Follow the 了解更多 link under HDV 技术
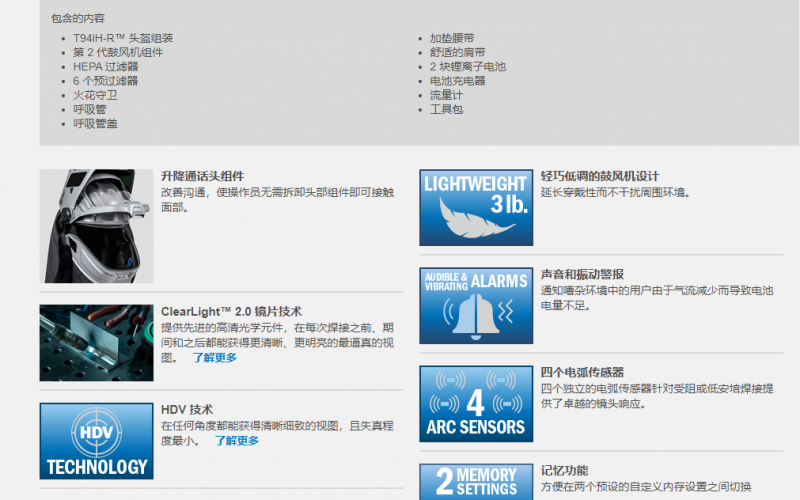 tap(236, 441)
